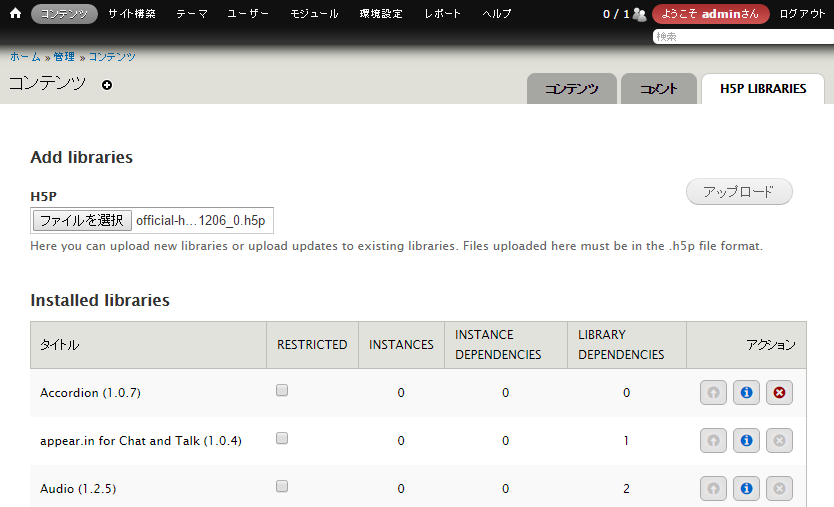Click the Accordion (1.0.7) title cell
This screenshot has width=834, height=507.
(90, 393)
